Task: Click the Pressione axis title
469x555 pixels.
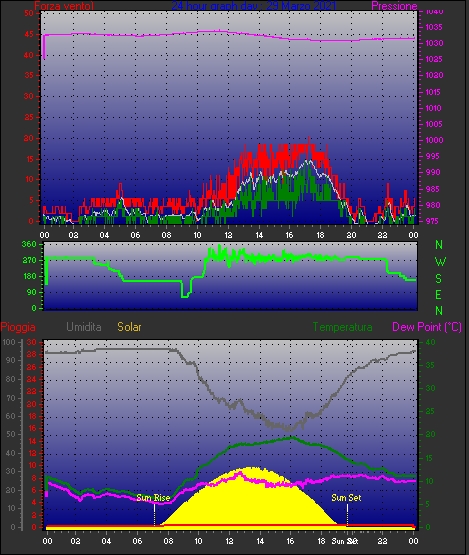Action: pyautogui.click(x=394, y=6)
